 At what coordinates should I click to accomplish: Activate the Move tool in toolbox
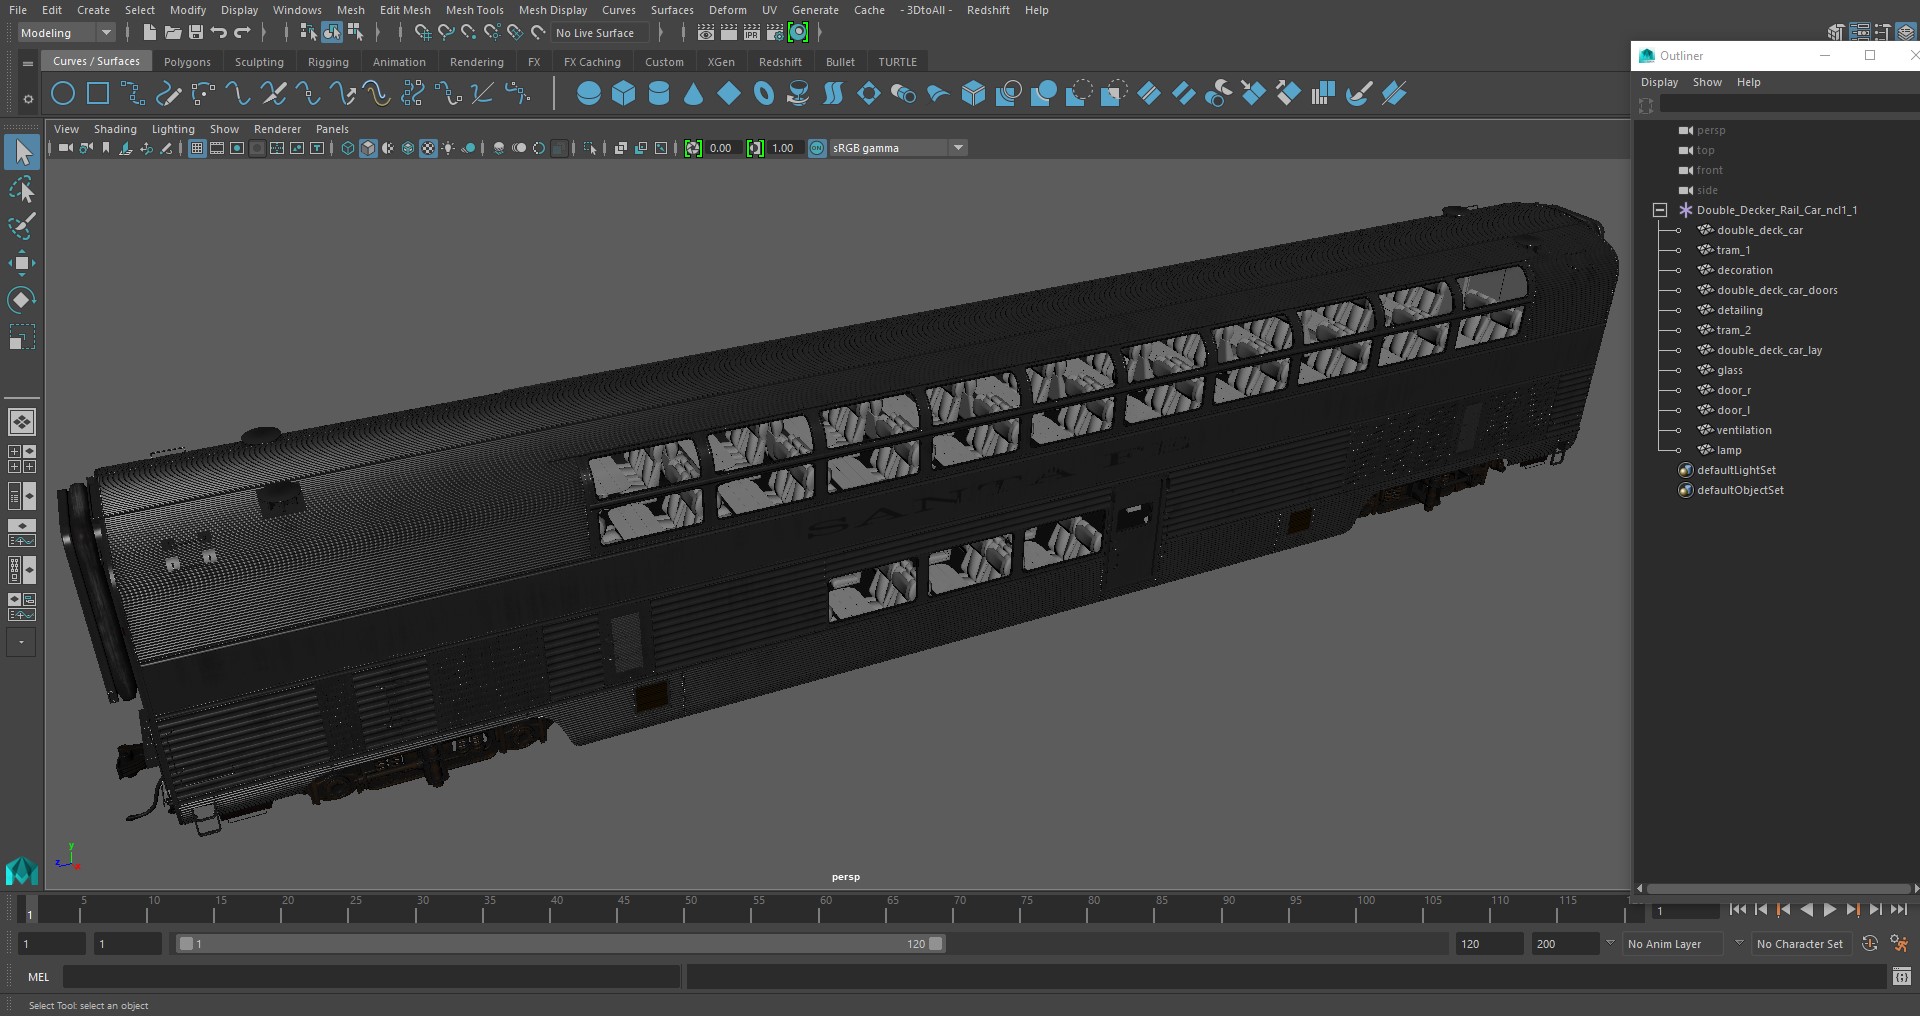[22, 263]
